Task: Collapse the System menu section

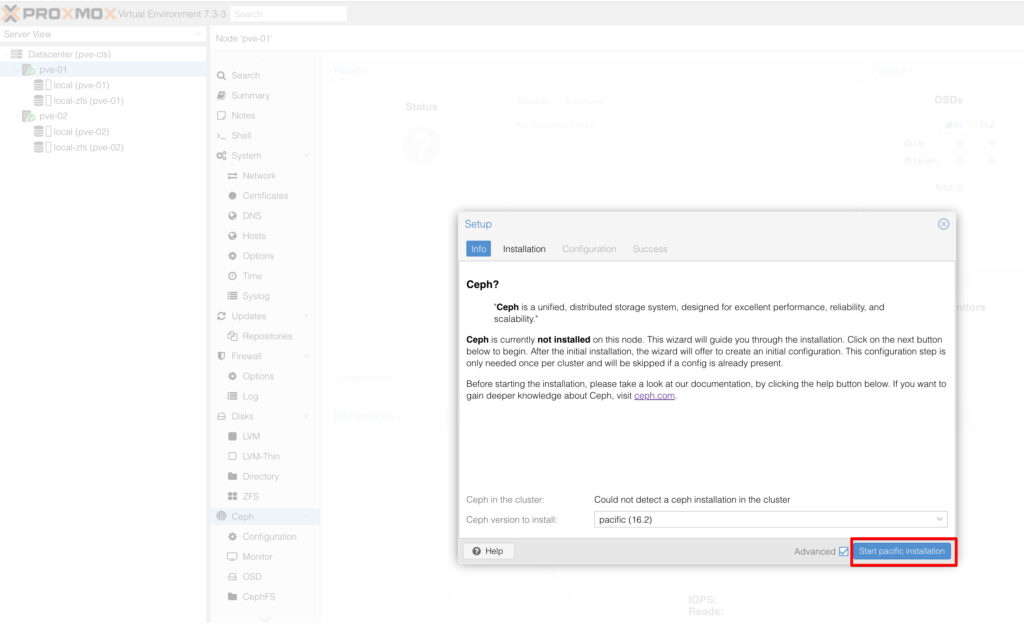Action: pyautogui.click(x=306, y=156)
